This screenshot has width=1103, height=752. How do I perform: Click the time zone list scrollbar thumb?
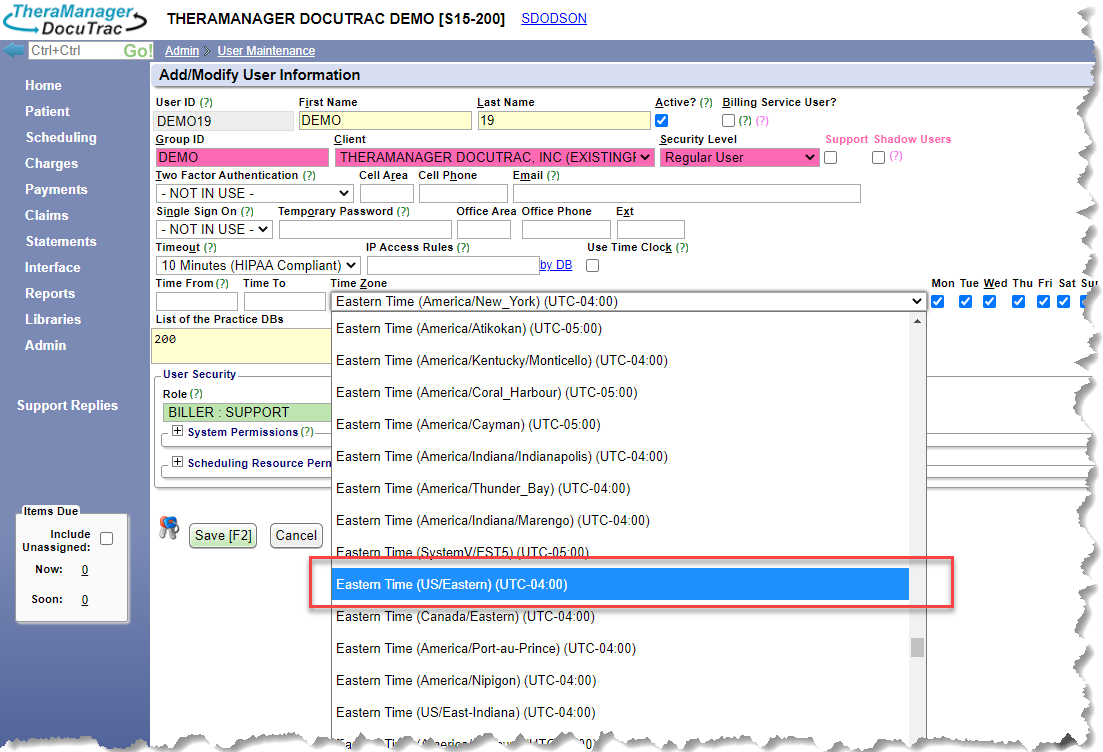(917, 647)
